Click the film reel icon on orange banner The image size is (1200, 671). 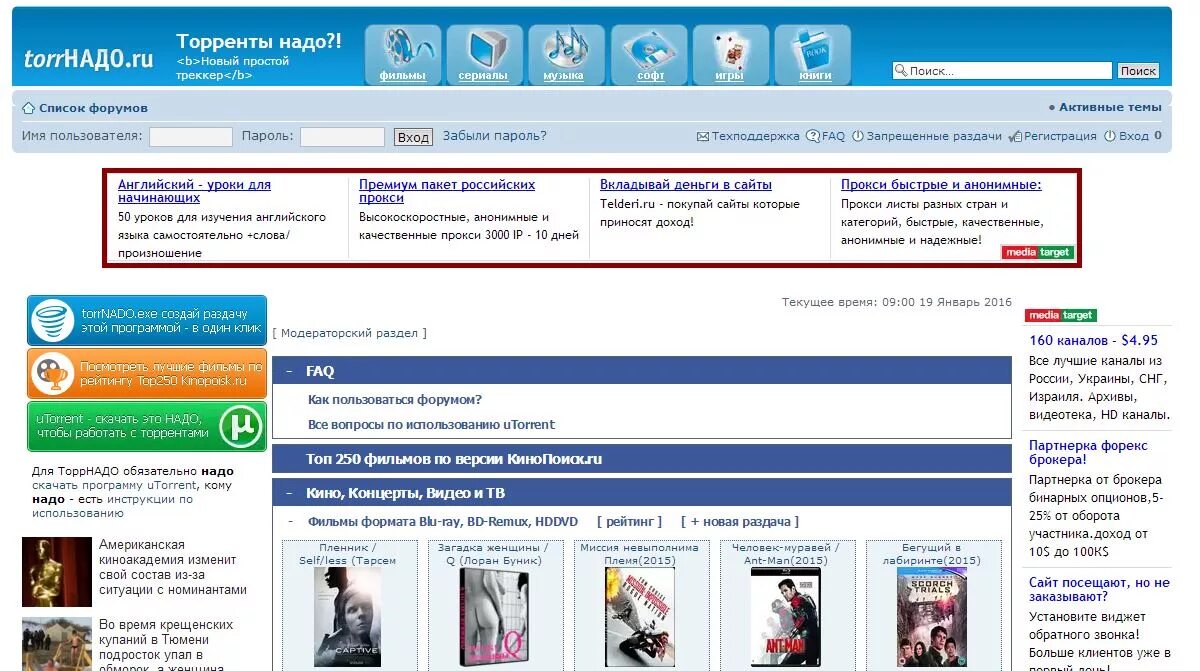click(x=51, y=374)
